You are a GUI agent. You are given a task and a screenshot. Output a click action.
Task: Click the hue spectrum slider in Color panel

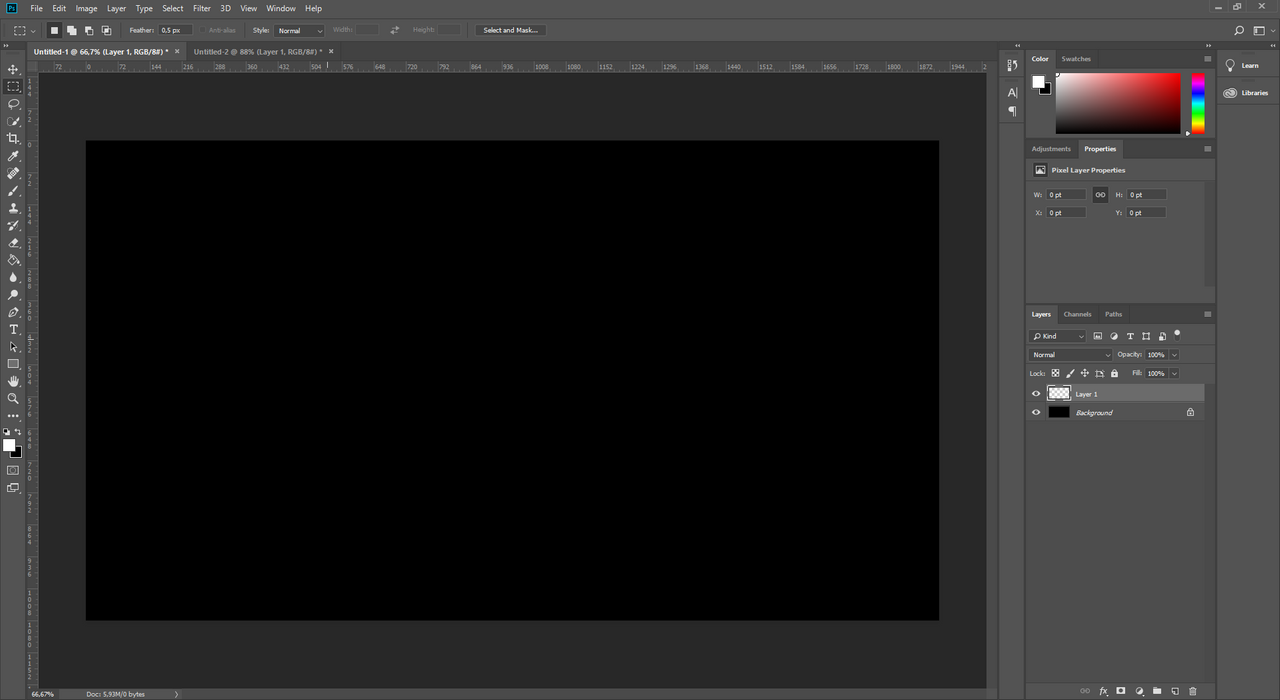click(x=1198, y=103)
